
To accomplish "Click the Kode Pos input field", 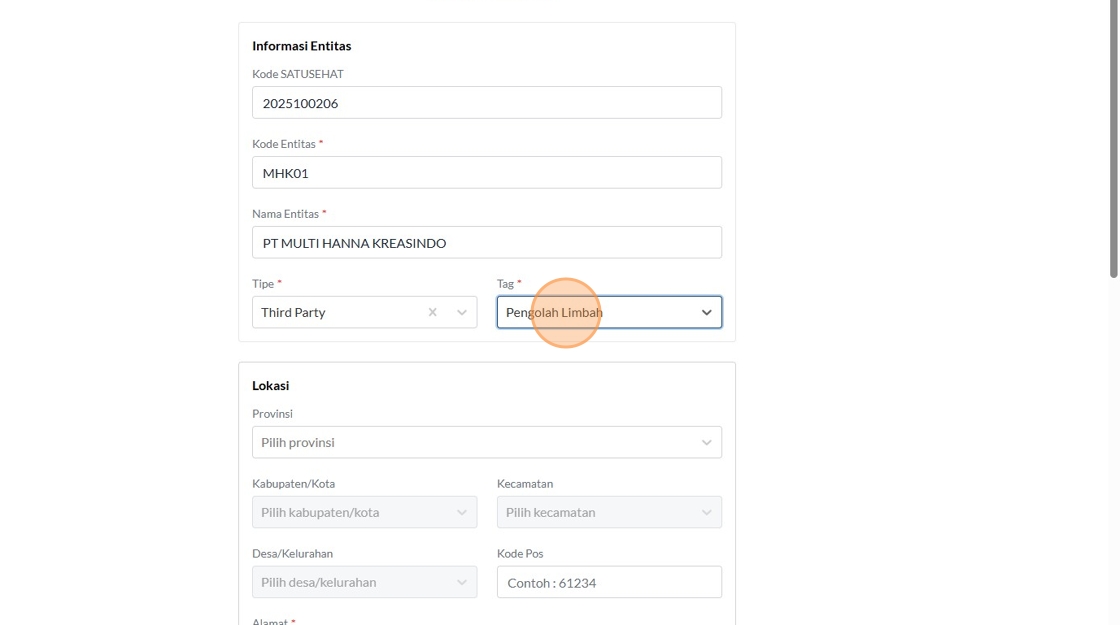I will coord(608,582).
